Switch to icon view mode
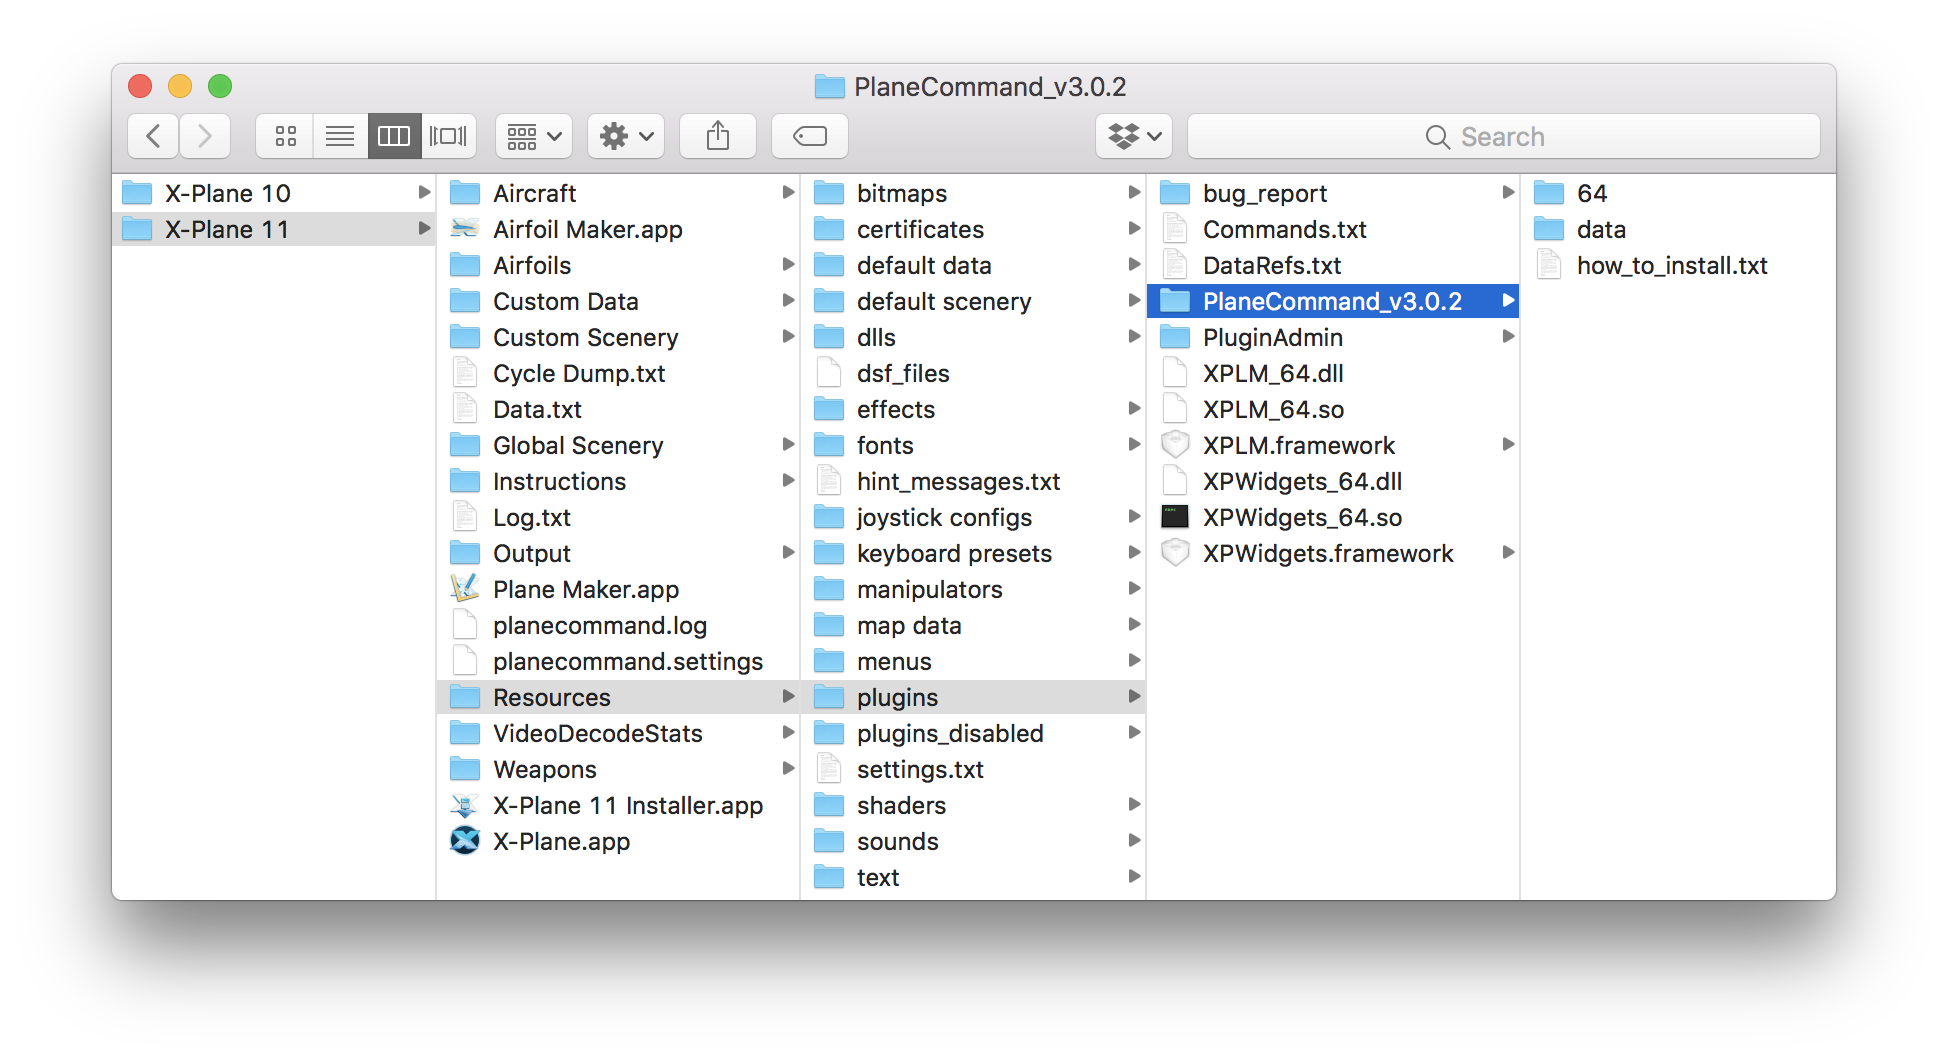 pyautogui.click(x=284, y=136)
